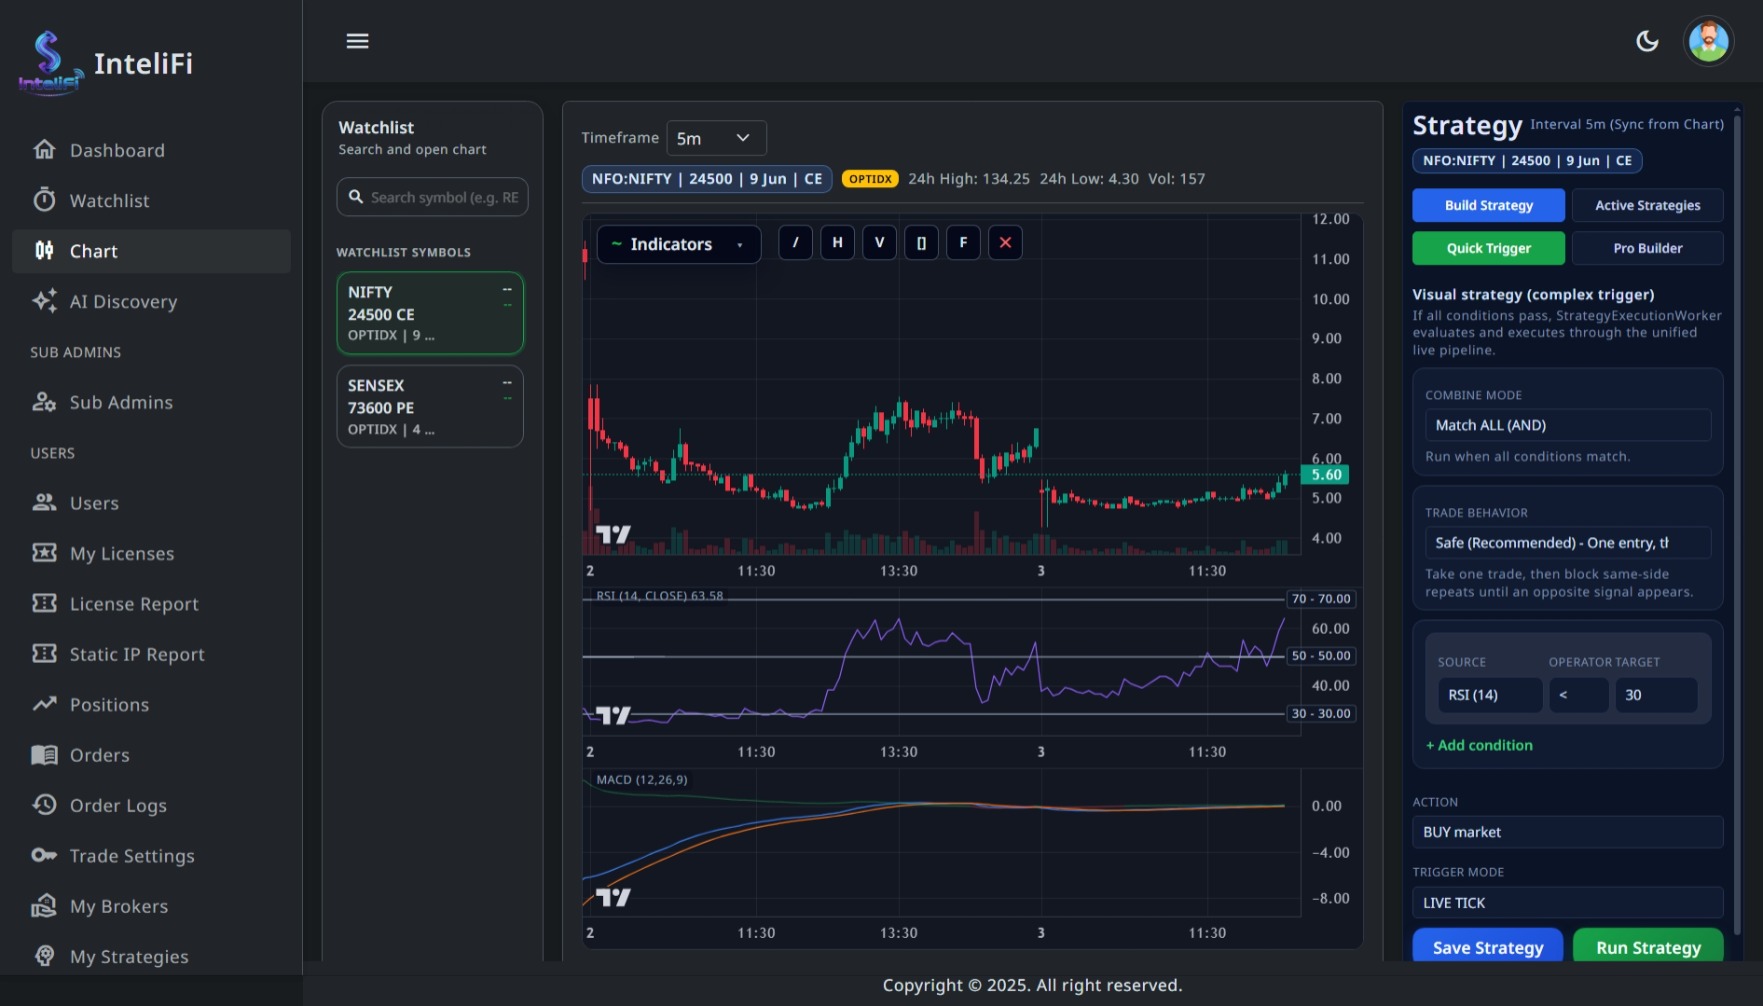
Task: Select the trend line drawing tool
Action: [x=795, y=243]
